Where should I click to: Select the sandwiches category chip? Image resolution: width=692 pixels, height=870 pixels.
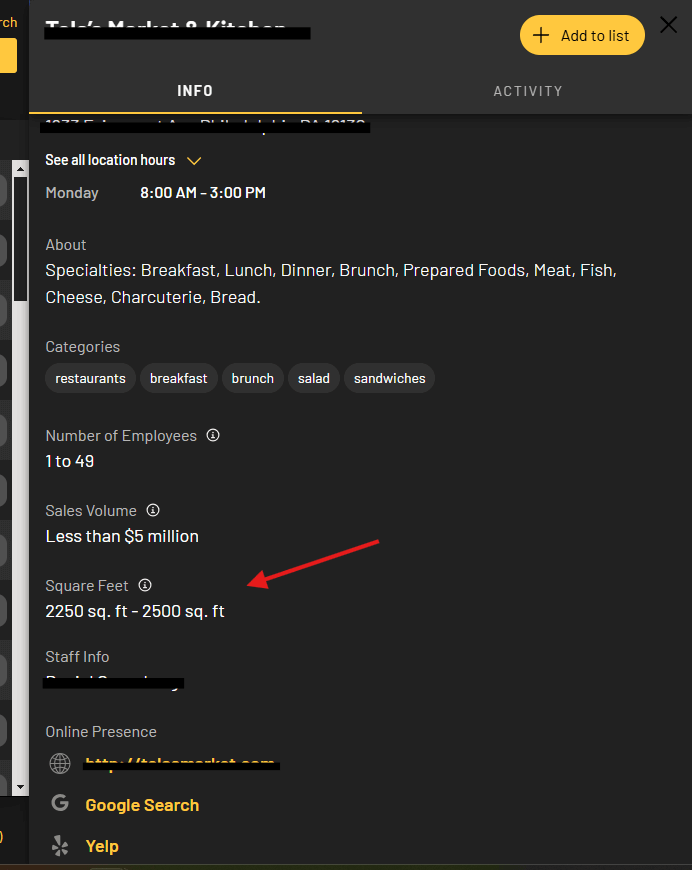pyautogui.click(x=390, y=378)
